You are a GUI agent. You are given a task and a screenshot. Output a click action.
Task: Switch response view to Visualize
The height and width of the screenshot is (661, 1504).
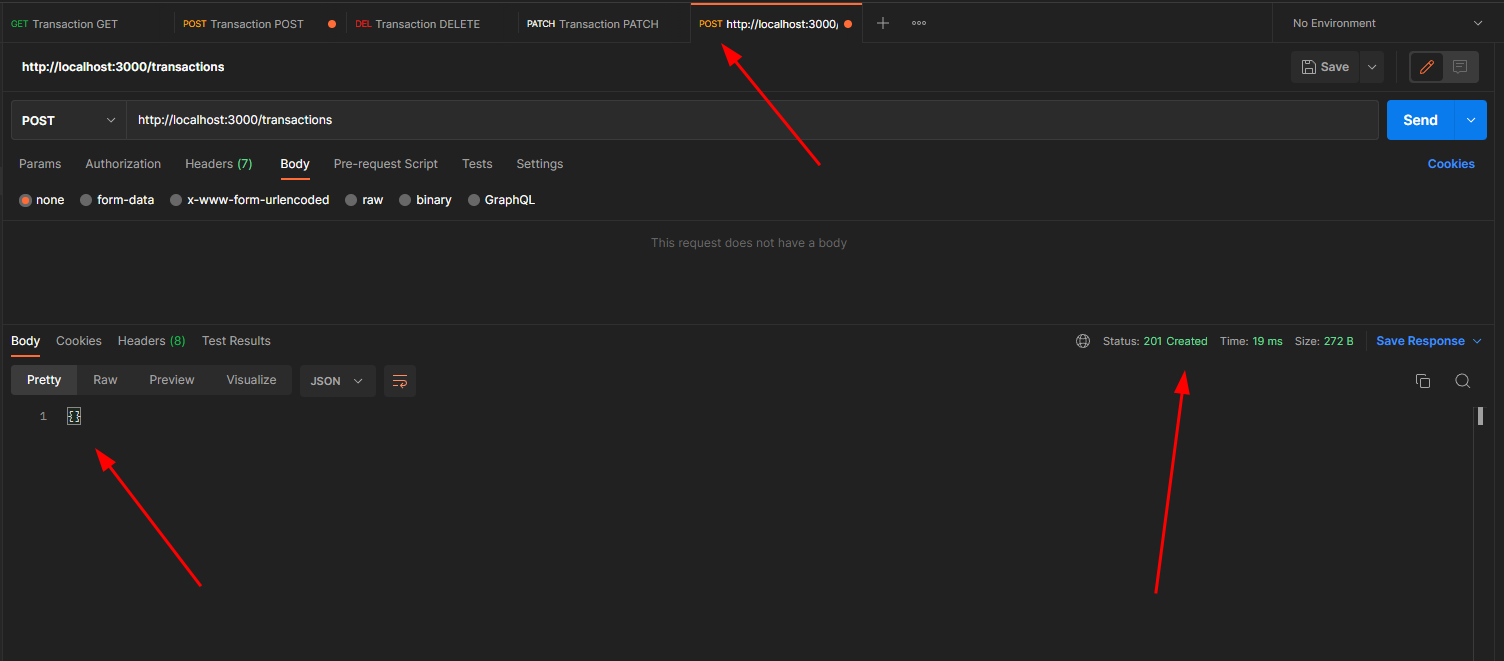(x=251, y=380)
